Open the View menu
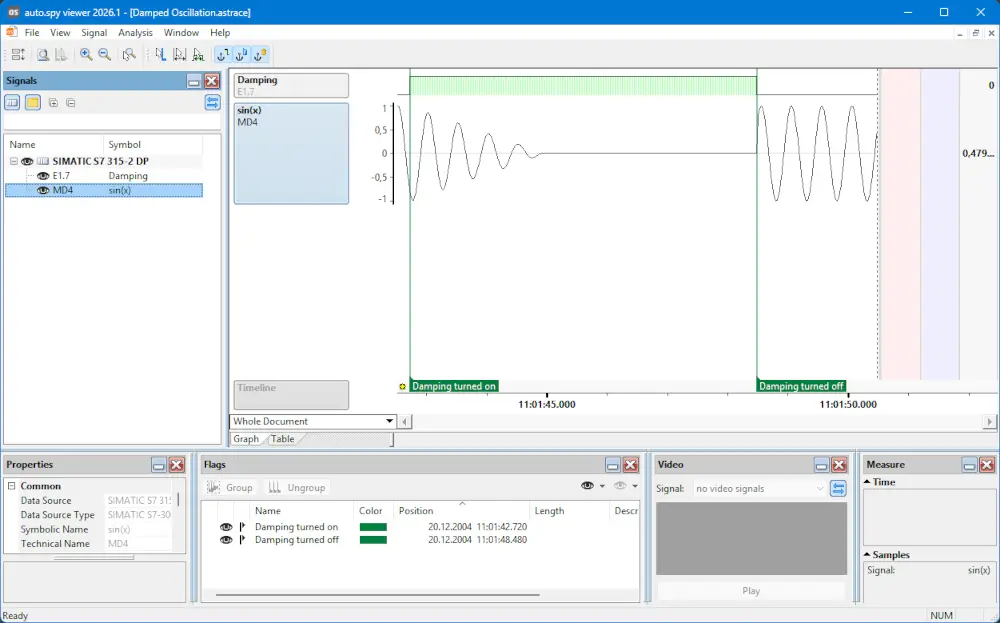Screen dimensions: 1000x623 coord(60,33)
